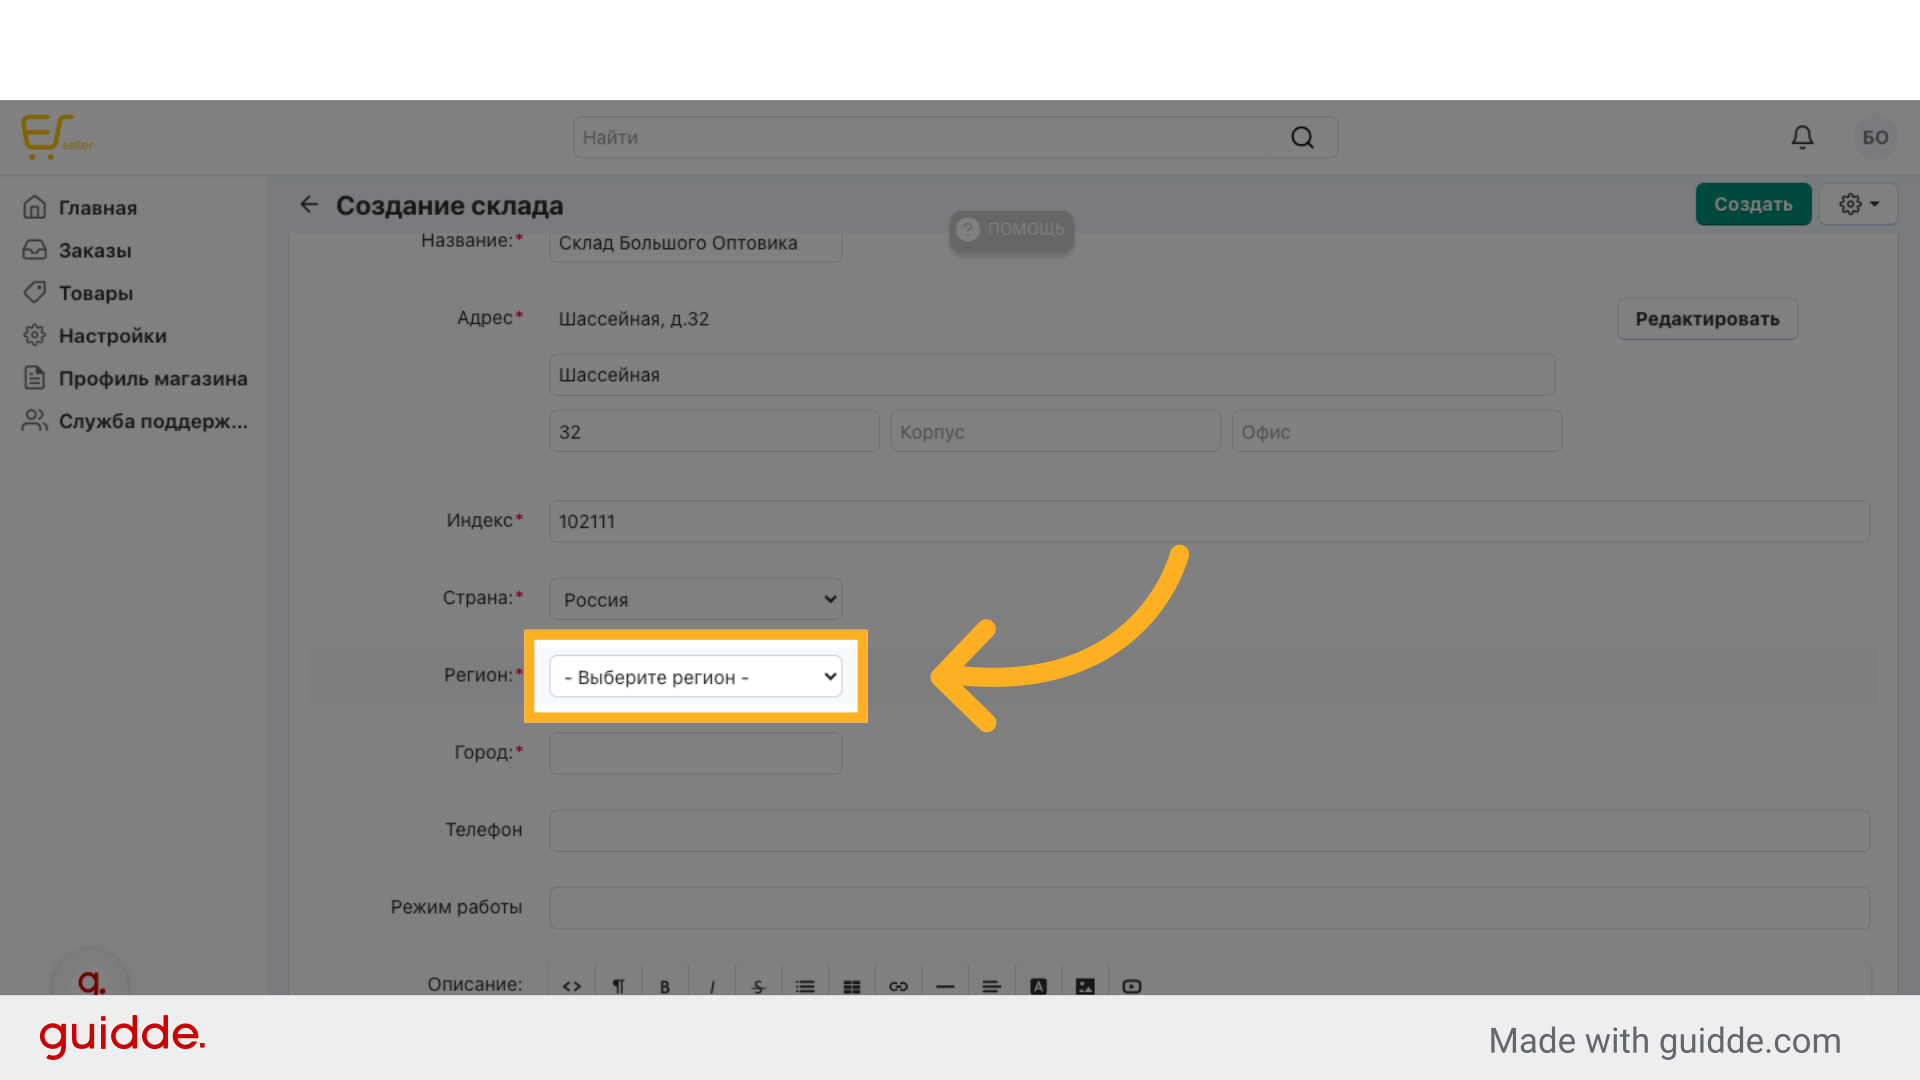Image resolution: width=1920 pixels, height=1080 pixels.
Task: Go to Профиль магазина in the sidebar
Action: 152,379
